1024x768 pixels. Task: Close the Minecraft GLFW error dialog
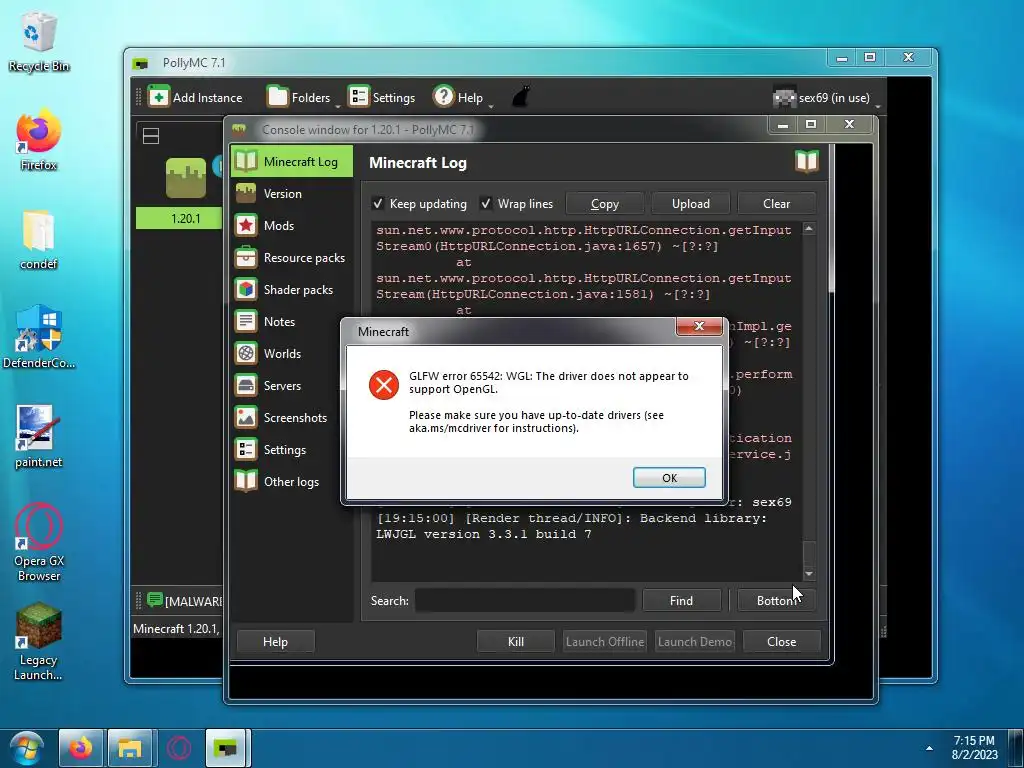click(x=699, y=326)
